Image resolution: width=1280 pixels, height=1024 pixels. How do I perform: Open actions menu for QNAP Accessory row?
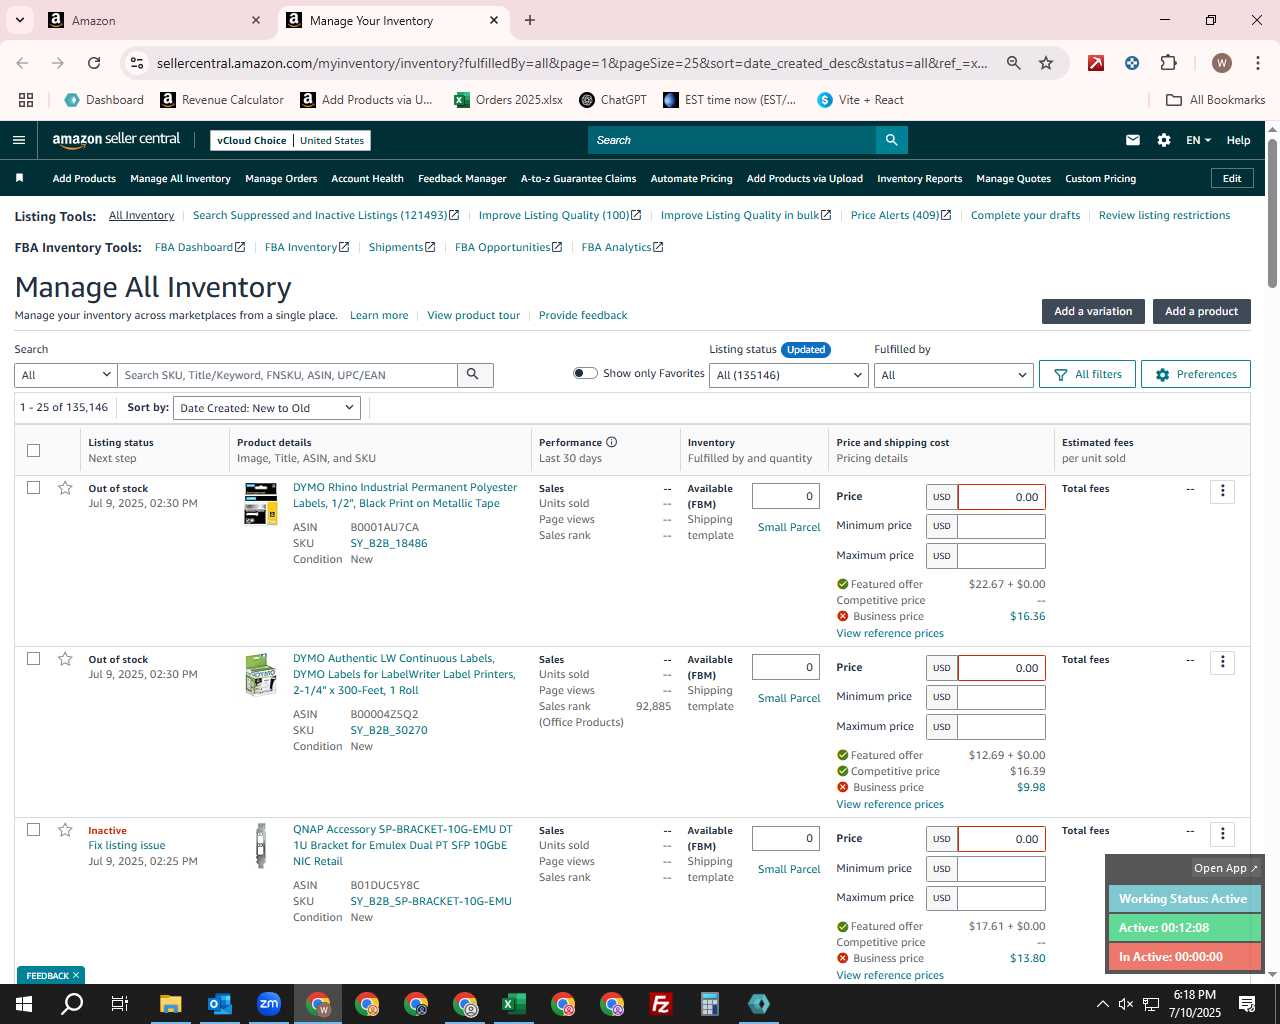point(1222,833)
